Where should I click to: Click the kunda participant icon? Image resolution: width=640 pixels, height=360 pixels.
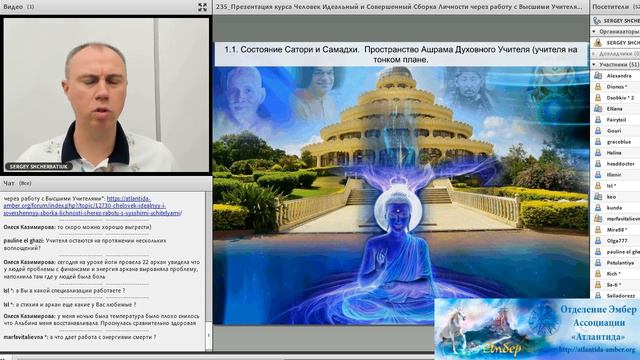598,208
